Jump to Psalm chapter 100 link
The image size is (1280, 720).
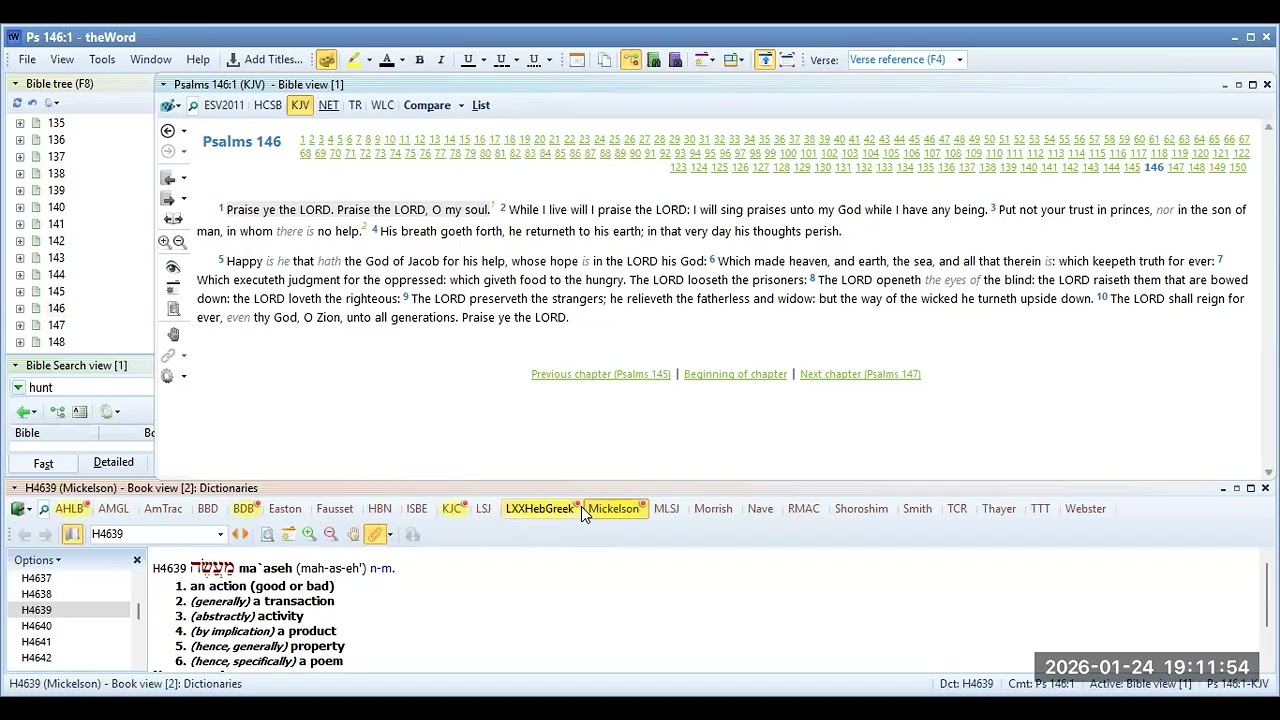coord(788,154)
